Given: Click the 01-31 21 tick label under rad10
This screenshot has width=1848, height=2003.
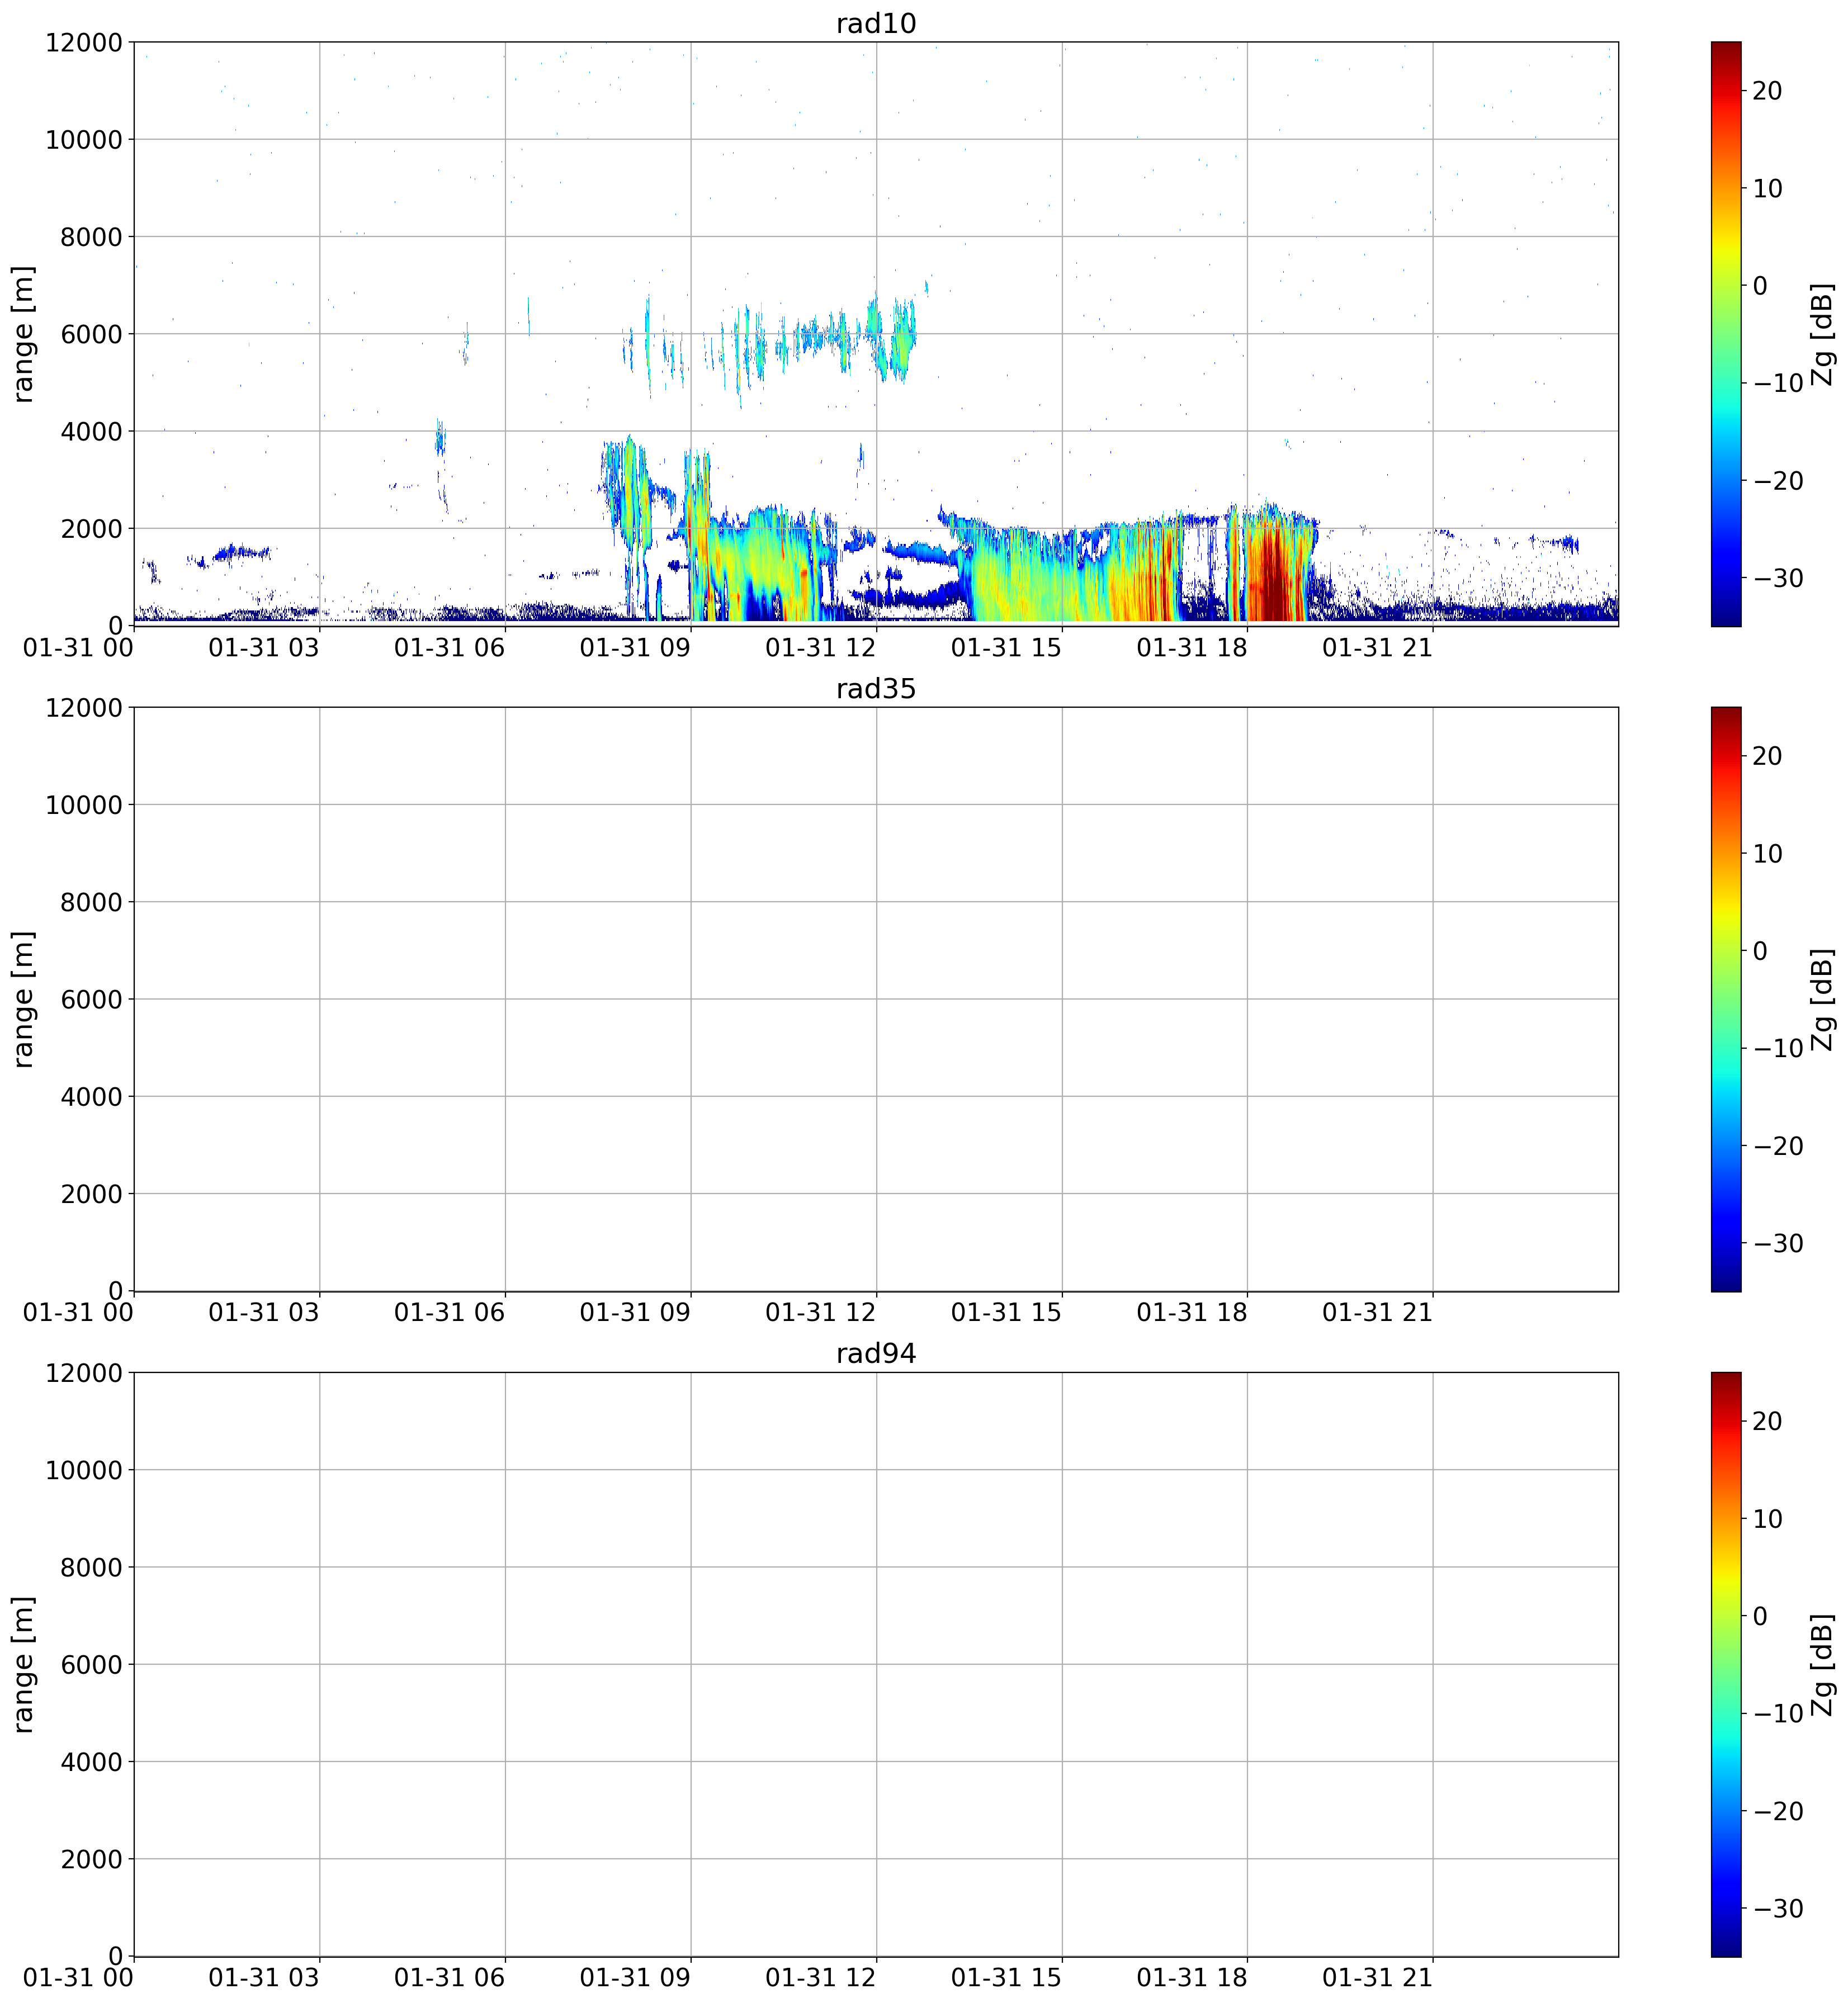Looking at the screenshot, I should (x=1378, y=647).
